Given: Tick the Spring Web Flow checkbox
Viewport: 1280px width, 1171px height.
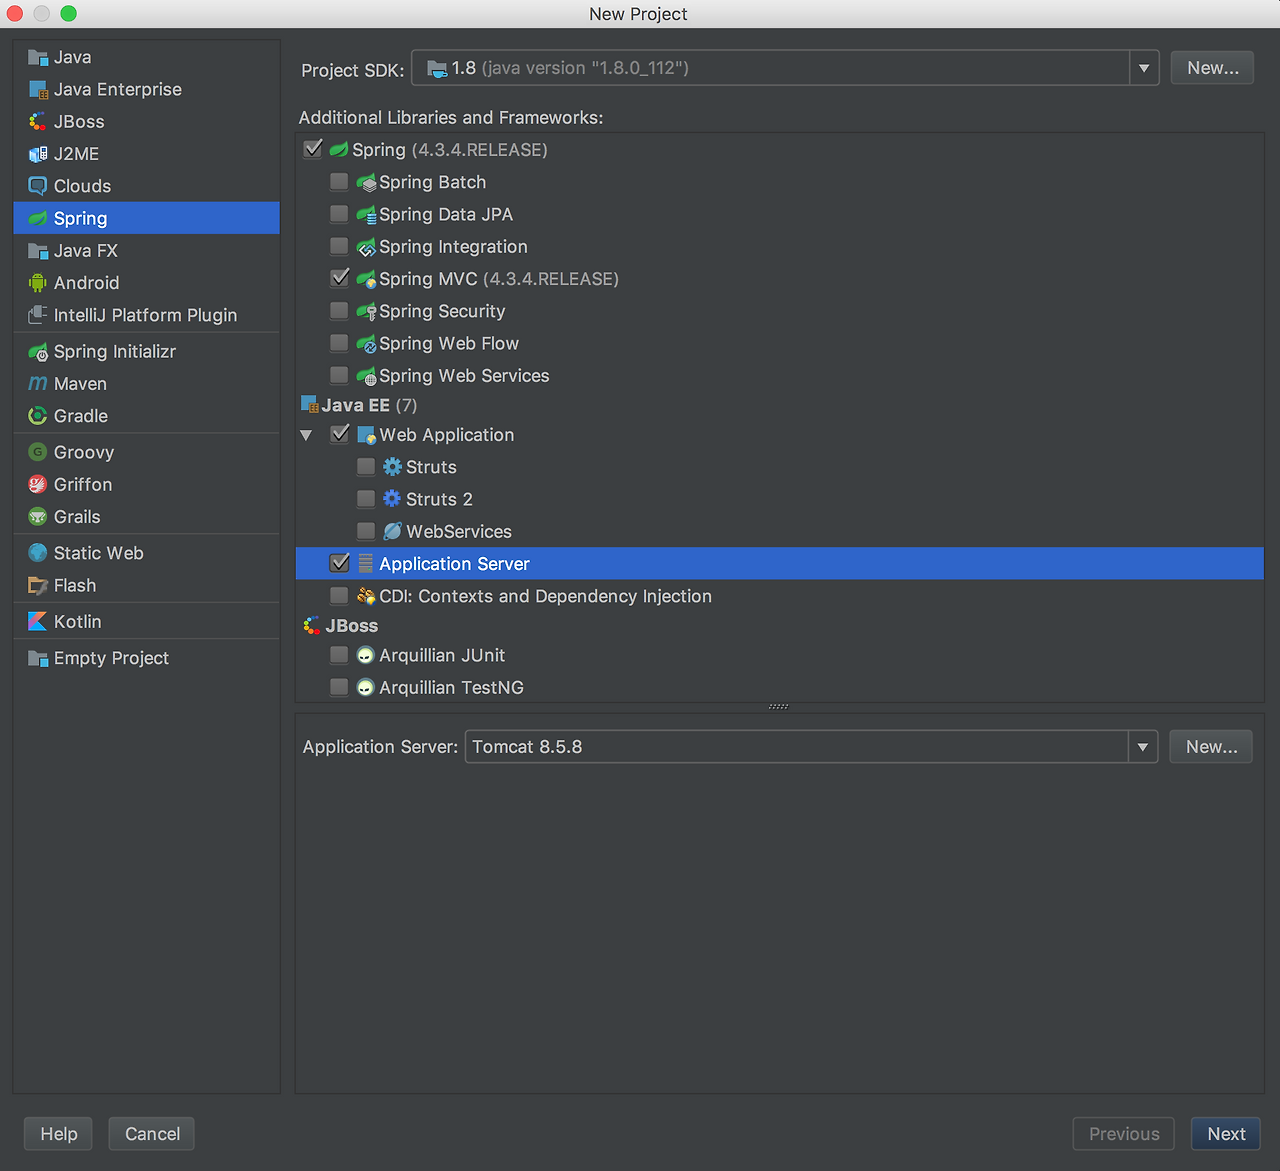Looking at the screenshot, I should 340,343.
